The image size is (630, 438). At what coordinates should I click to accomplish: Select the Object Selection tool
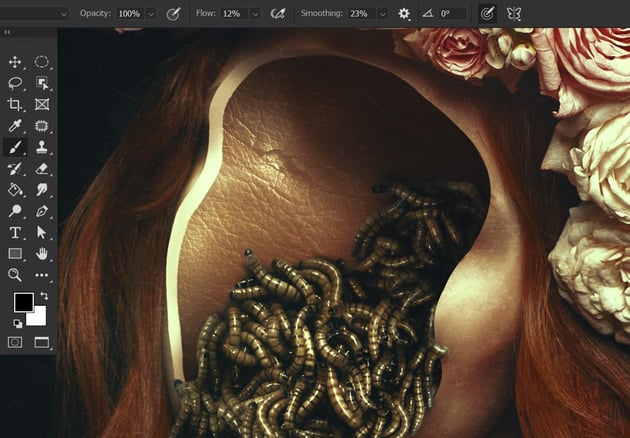42,83
